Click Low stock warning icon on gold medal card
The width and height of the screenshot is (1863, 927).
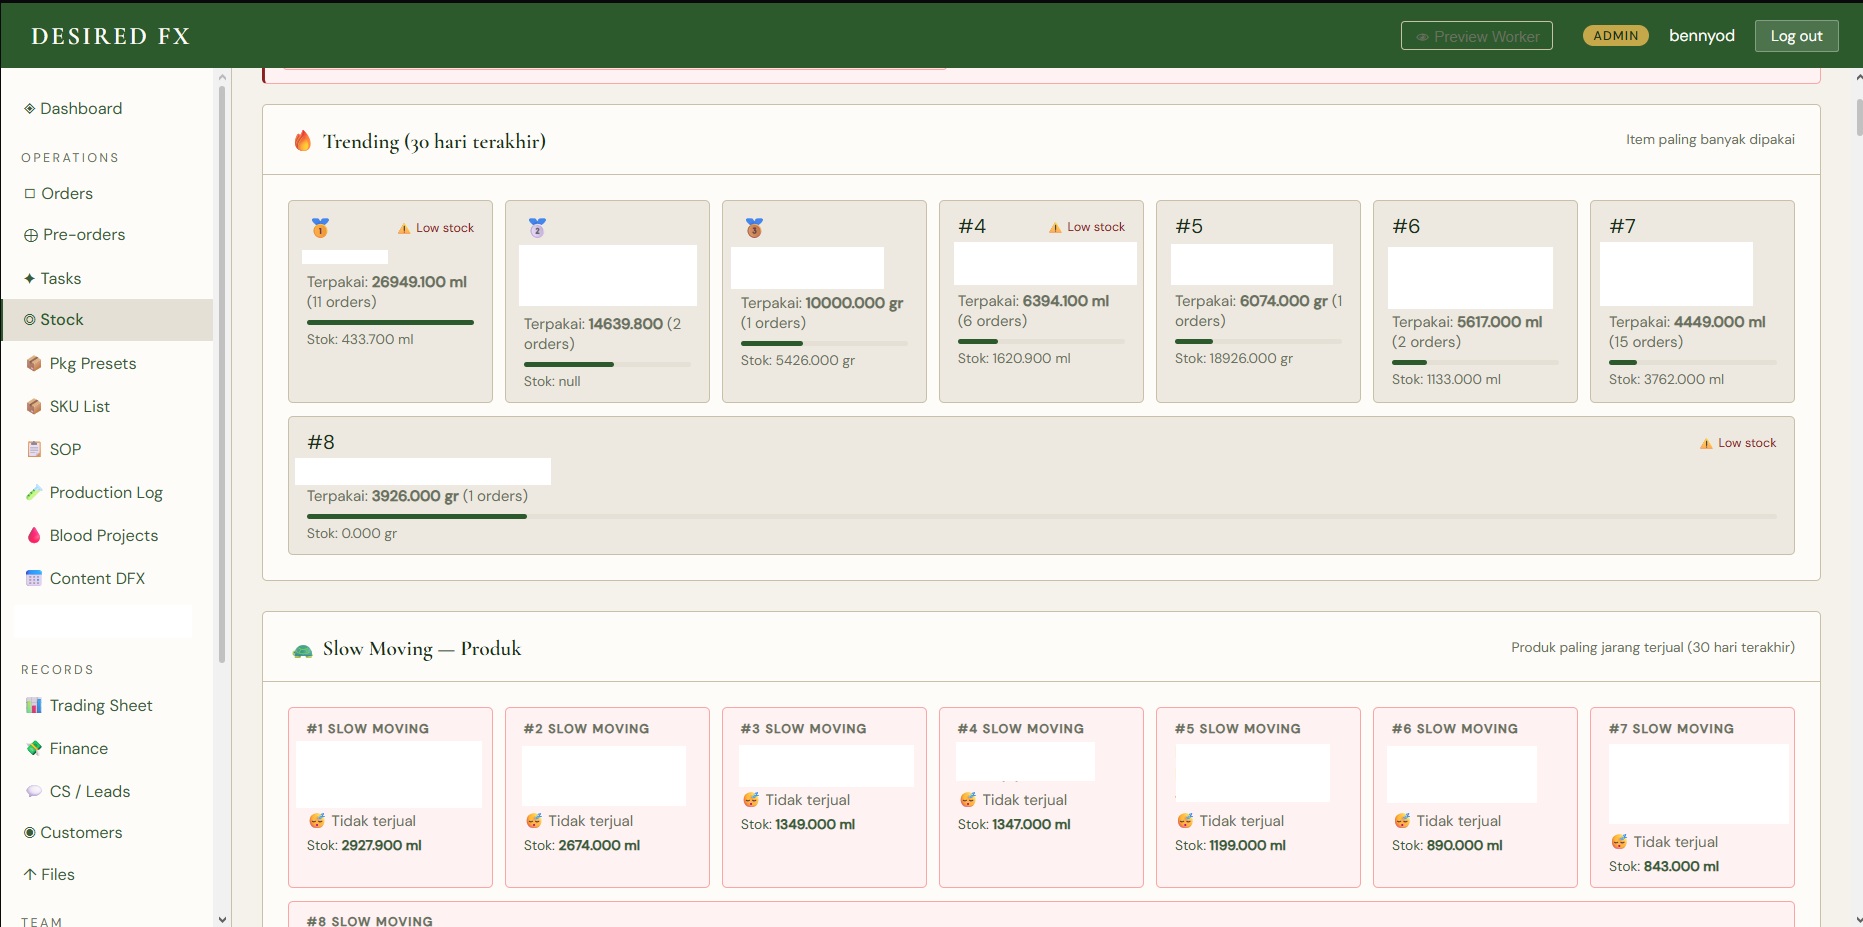tap(404, 229)
